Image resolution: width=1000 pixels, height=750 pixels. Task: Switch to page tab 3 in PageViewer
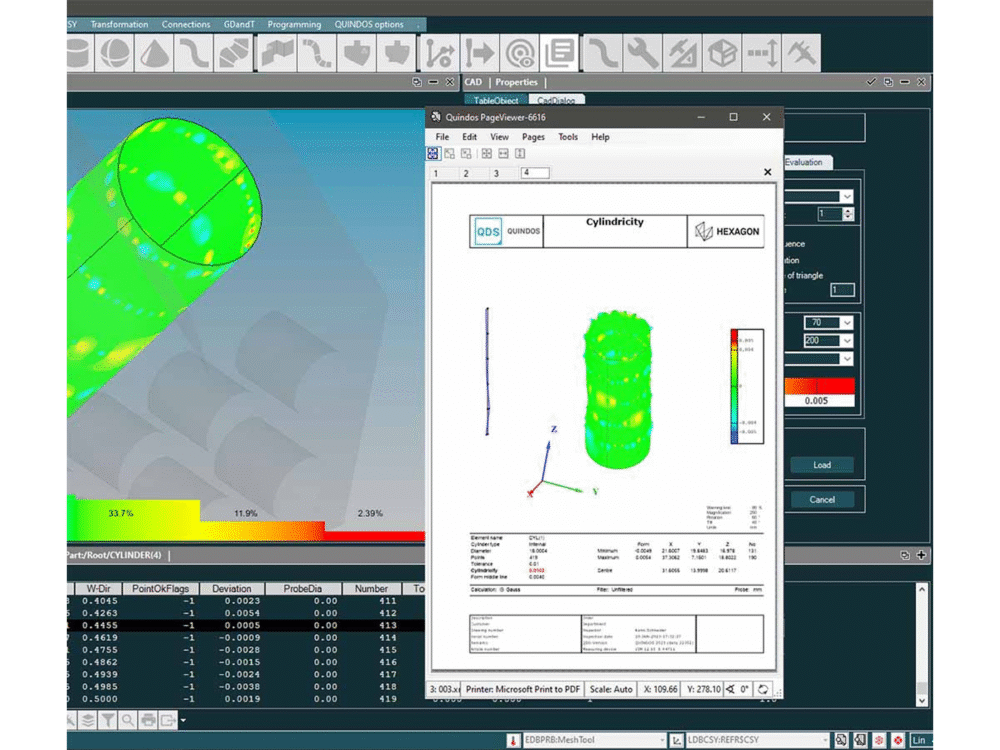(x=496, y=173)
